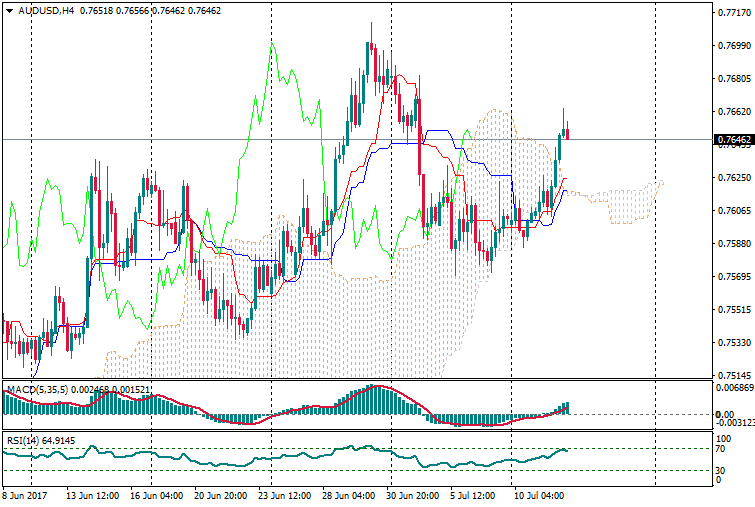
Task: Click the 0.77170 price scale value
Action: (x=734, y=13)
